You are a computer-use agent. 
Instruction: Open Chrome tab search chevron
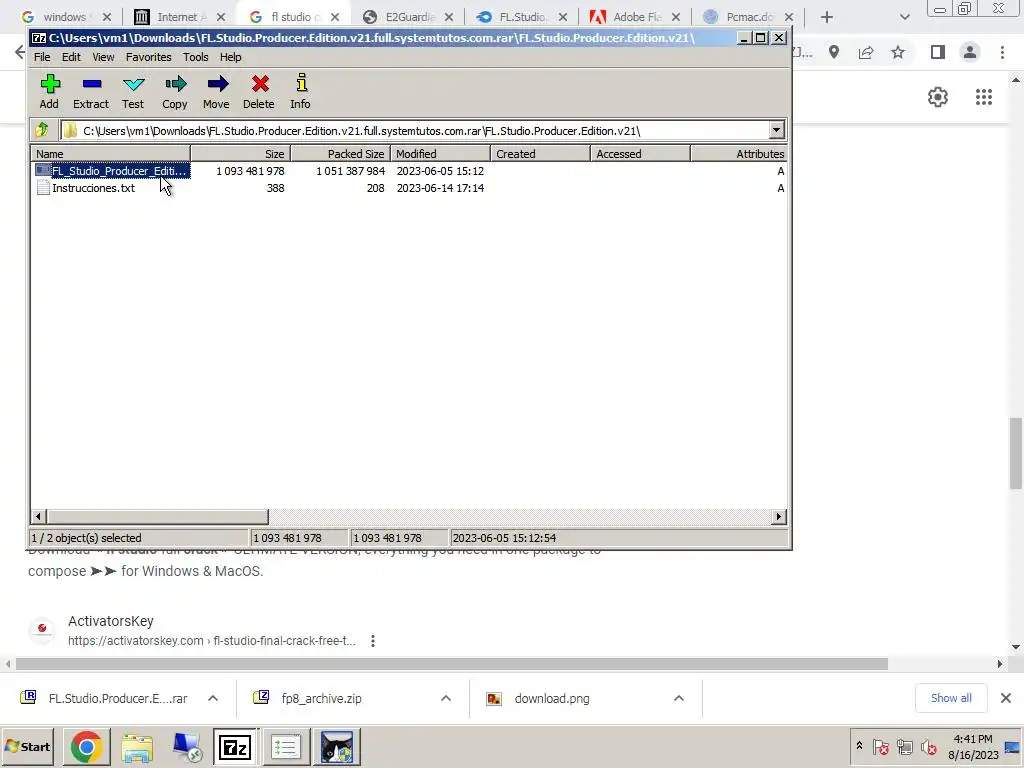pyautogui.click(x=904, y=17)
